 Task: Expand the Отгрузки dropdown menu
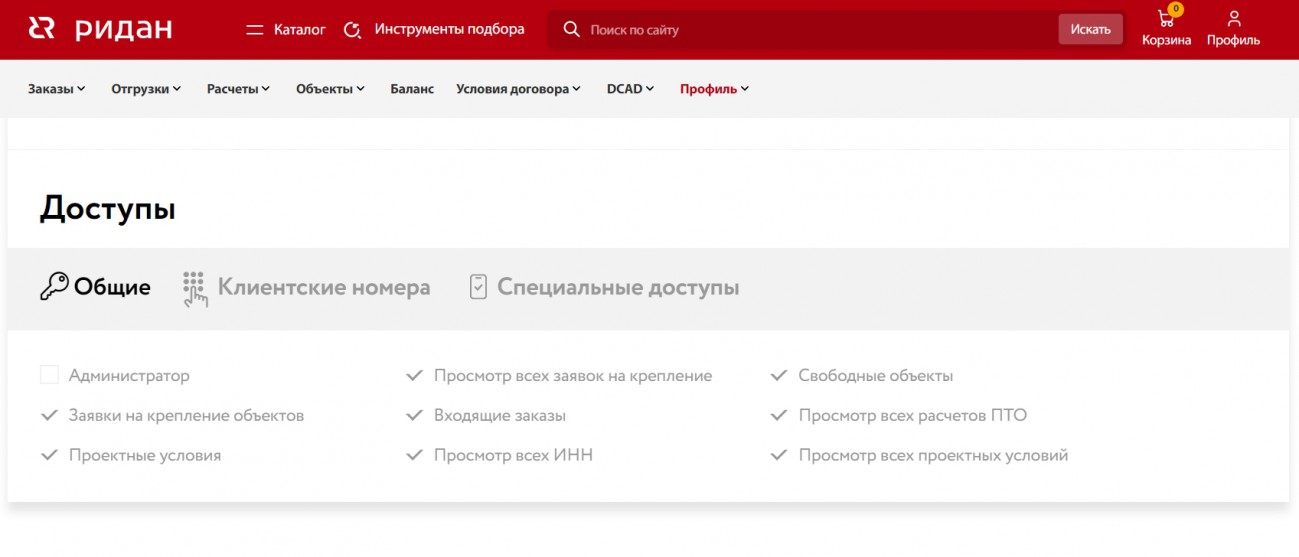point(146,89)
